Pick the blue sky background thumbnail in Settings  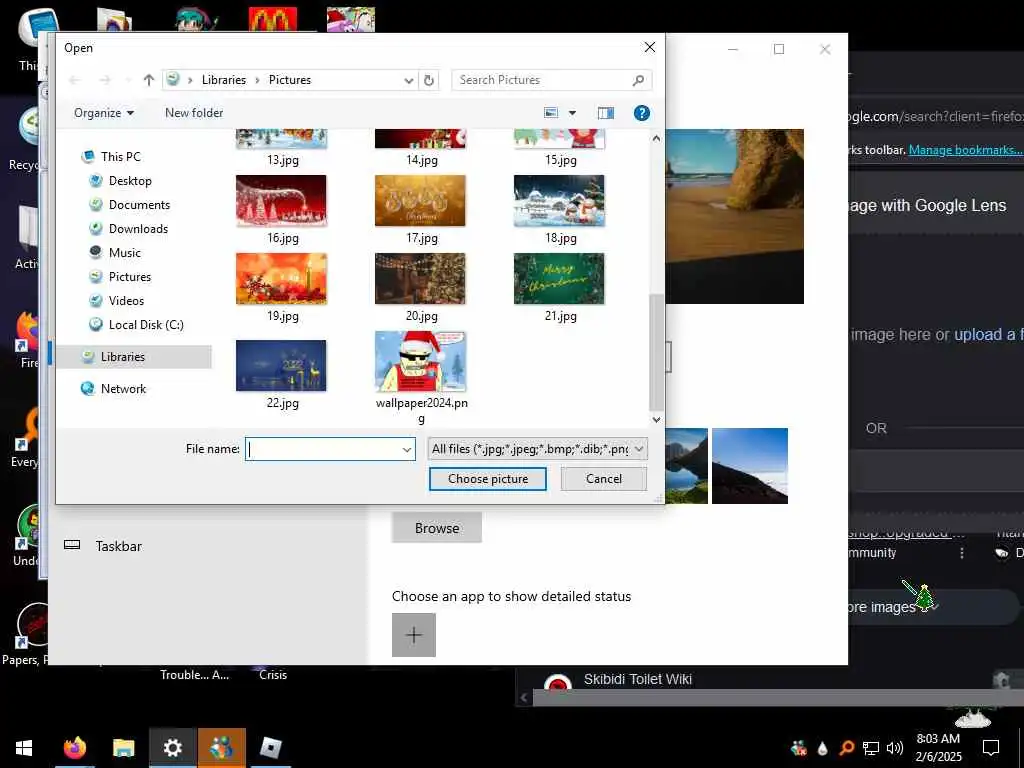[x=750, y=466]
